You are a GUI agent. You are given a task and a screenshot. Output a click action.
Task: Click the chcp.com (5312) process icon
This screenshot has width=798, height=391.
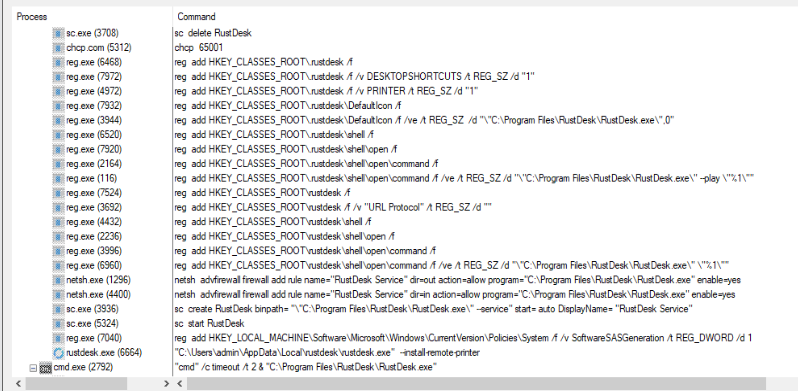(59, 48)
